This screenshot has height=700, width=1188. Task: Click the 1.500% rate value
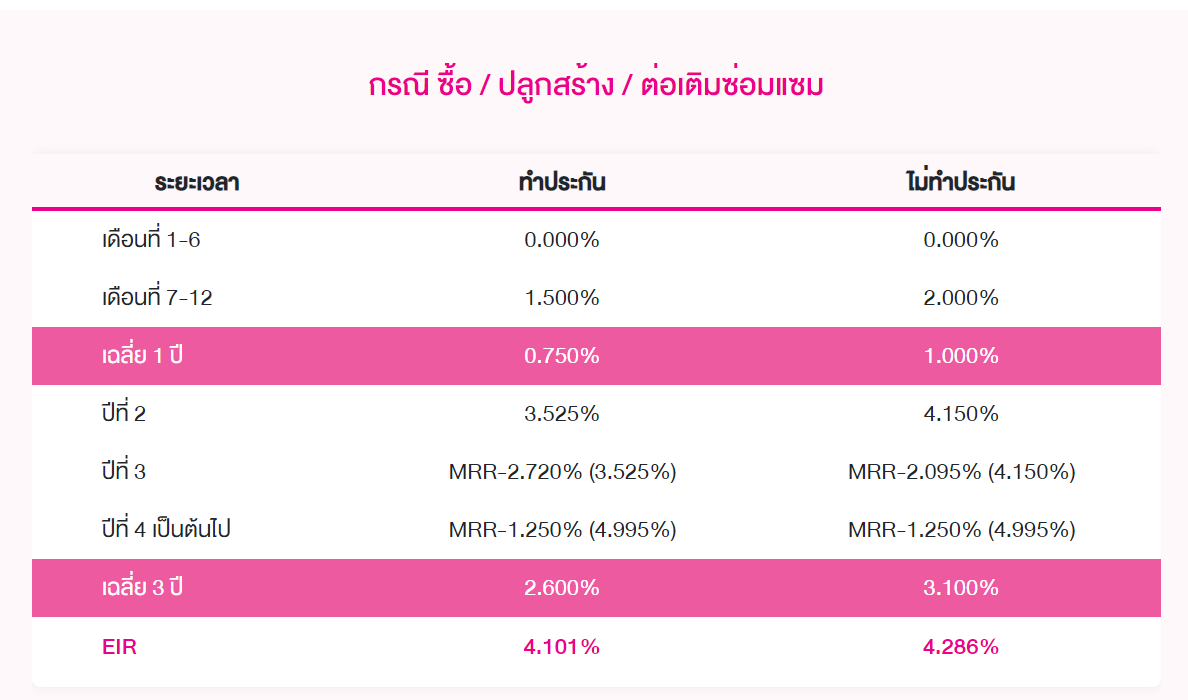[x=562, y=298]
